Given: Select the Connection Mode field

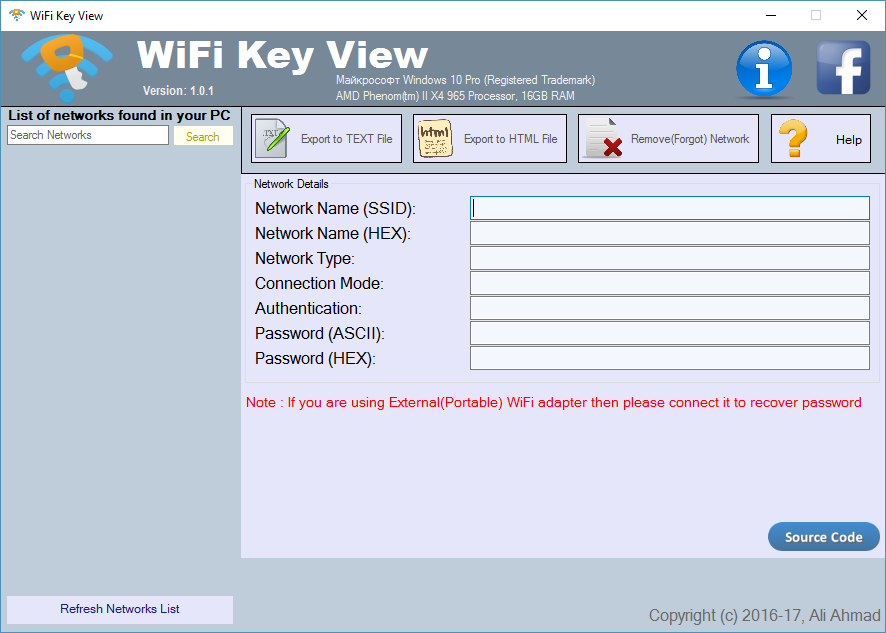Looking at the screenshot, I should pos(670,283).
